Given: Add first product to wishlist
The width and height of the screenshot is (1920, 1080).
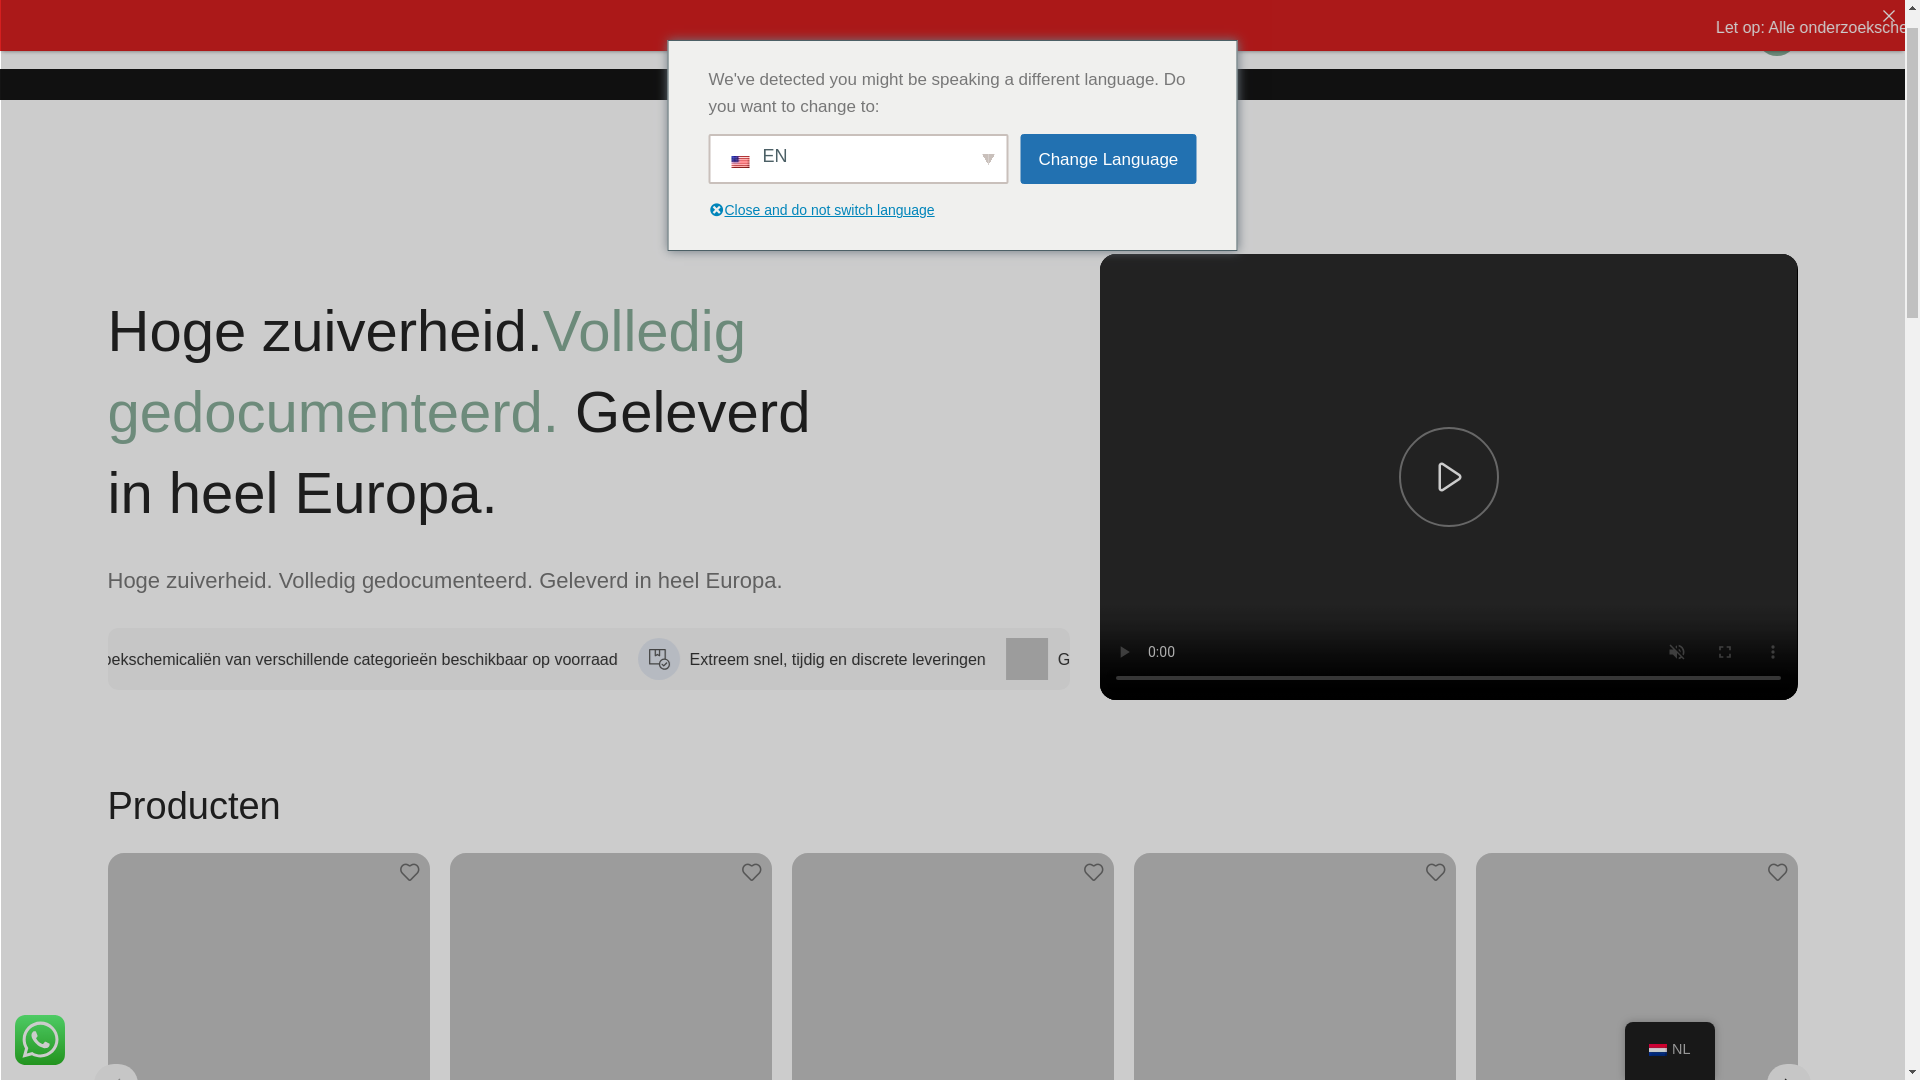Looking at the screenshot, I should pyautogui.click(x=410, y=872).
